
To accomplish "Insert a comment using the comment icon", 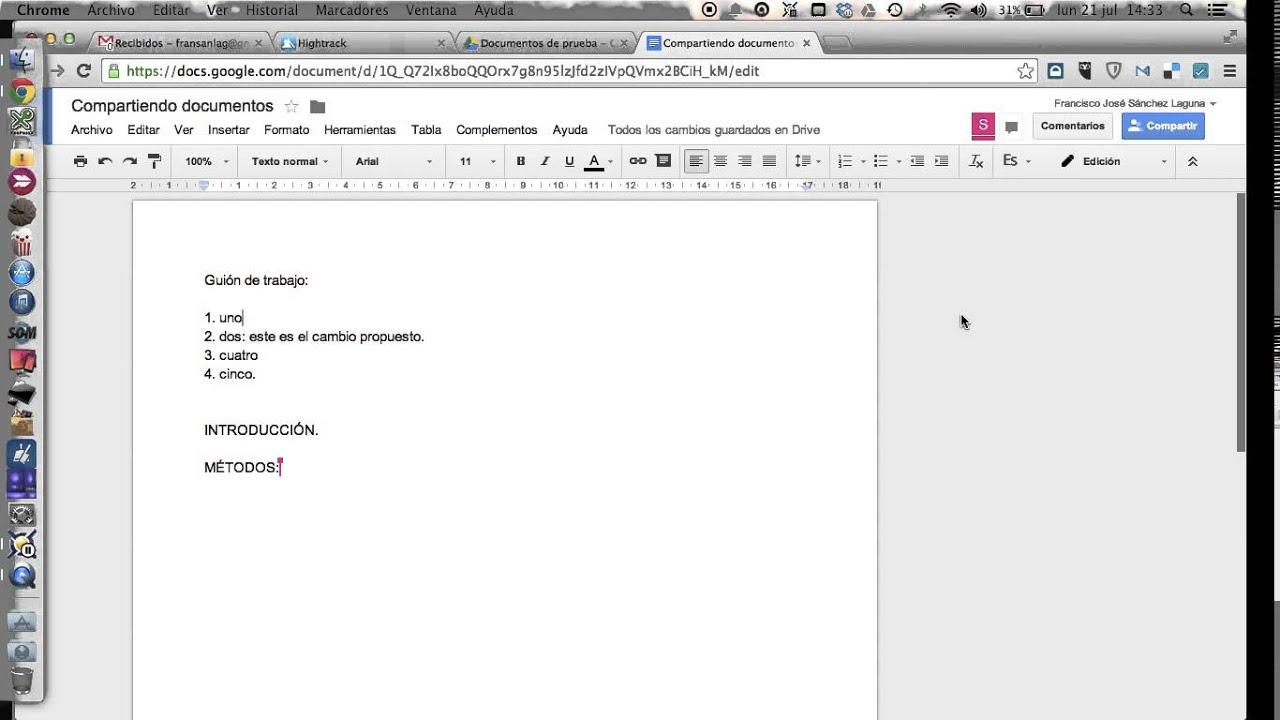I will click(x=664, y=160).
